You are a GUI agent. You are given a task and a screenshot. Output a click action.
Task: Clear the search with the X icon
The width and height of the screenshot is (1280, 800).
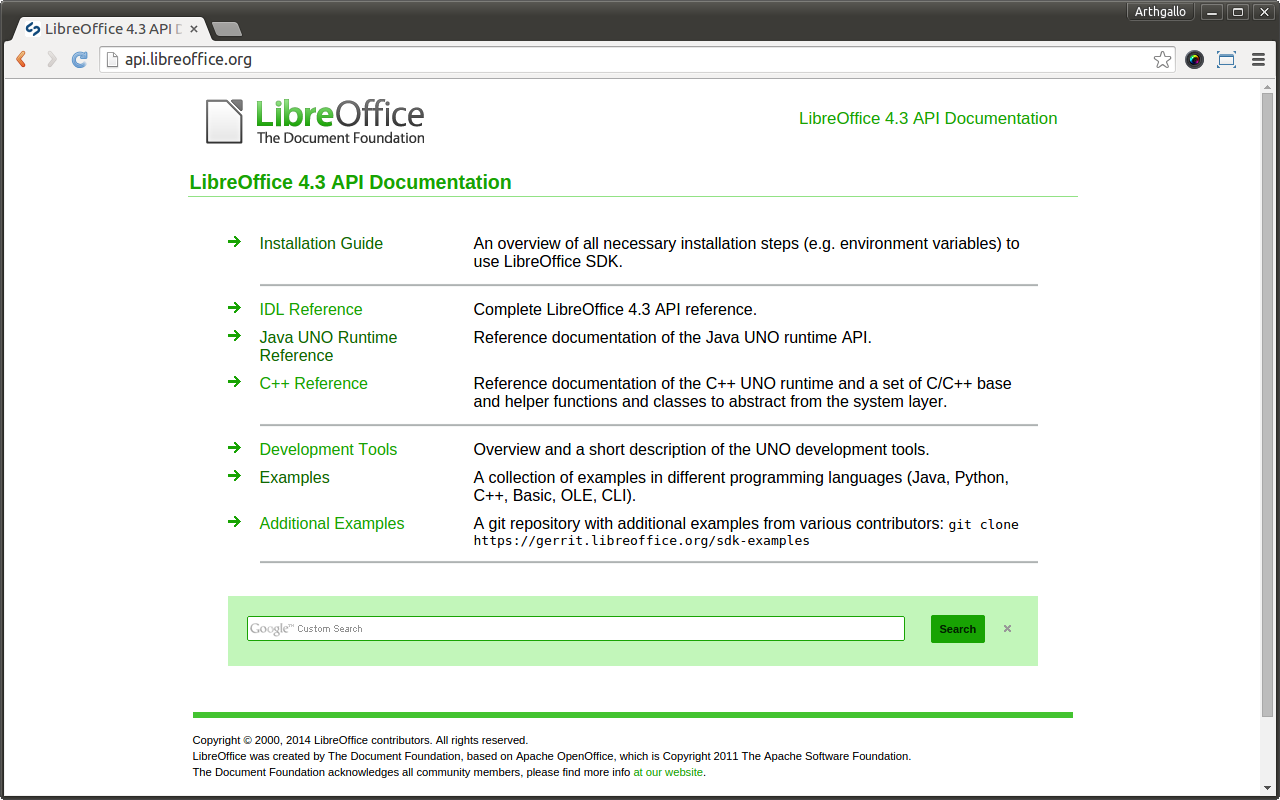pyautogui.click(x=1007, y=629)
